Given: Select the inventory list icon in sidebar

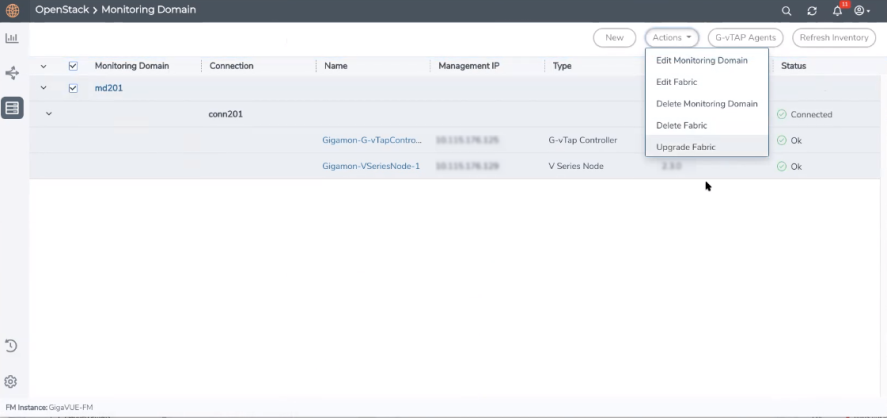Looking at the screenshot, I should (x=12, y=108).
